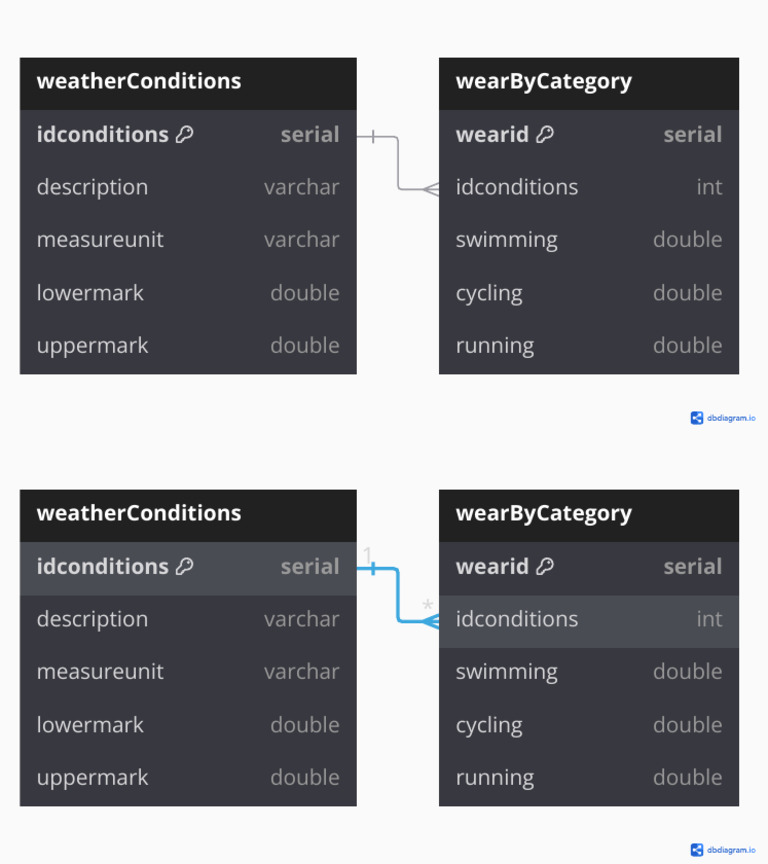Click the key icon next to wearid in top diagram

[545, 134]
